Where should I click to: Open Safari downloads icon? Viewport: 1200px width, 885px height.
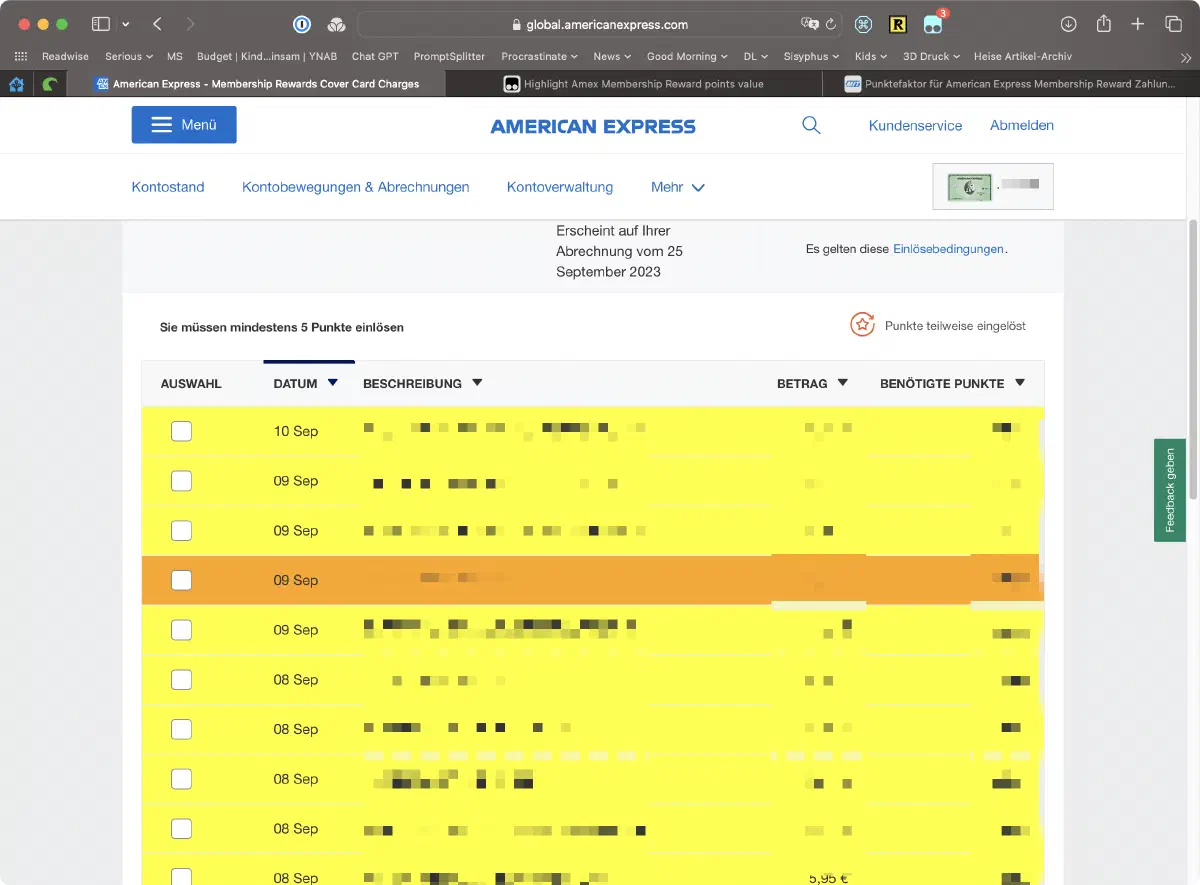(x=1068, y=24)
